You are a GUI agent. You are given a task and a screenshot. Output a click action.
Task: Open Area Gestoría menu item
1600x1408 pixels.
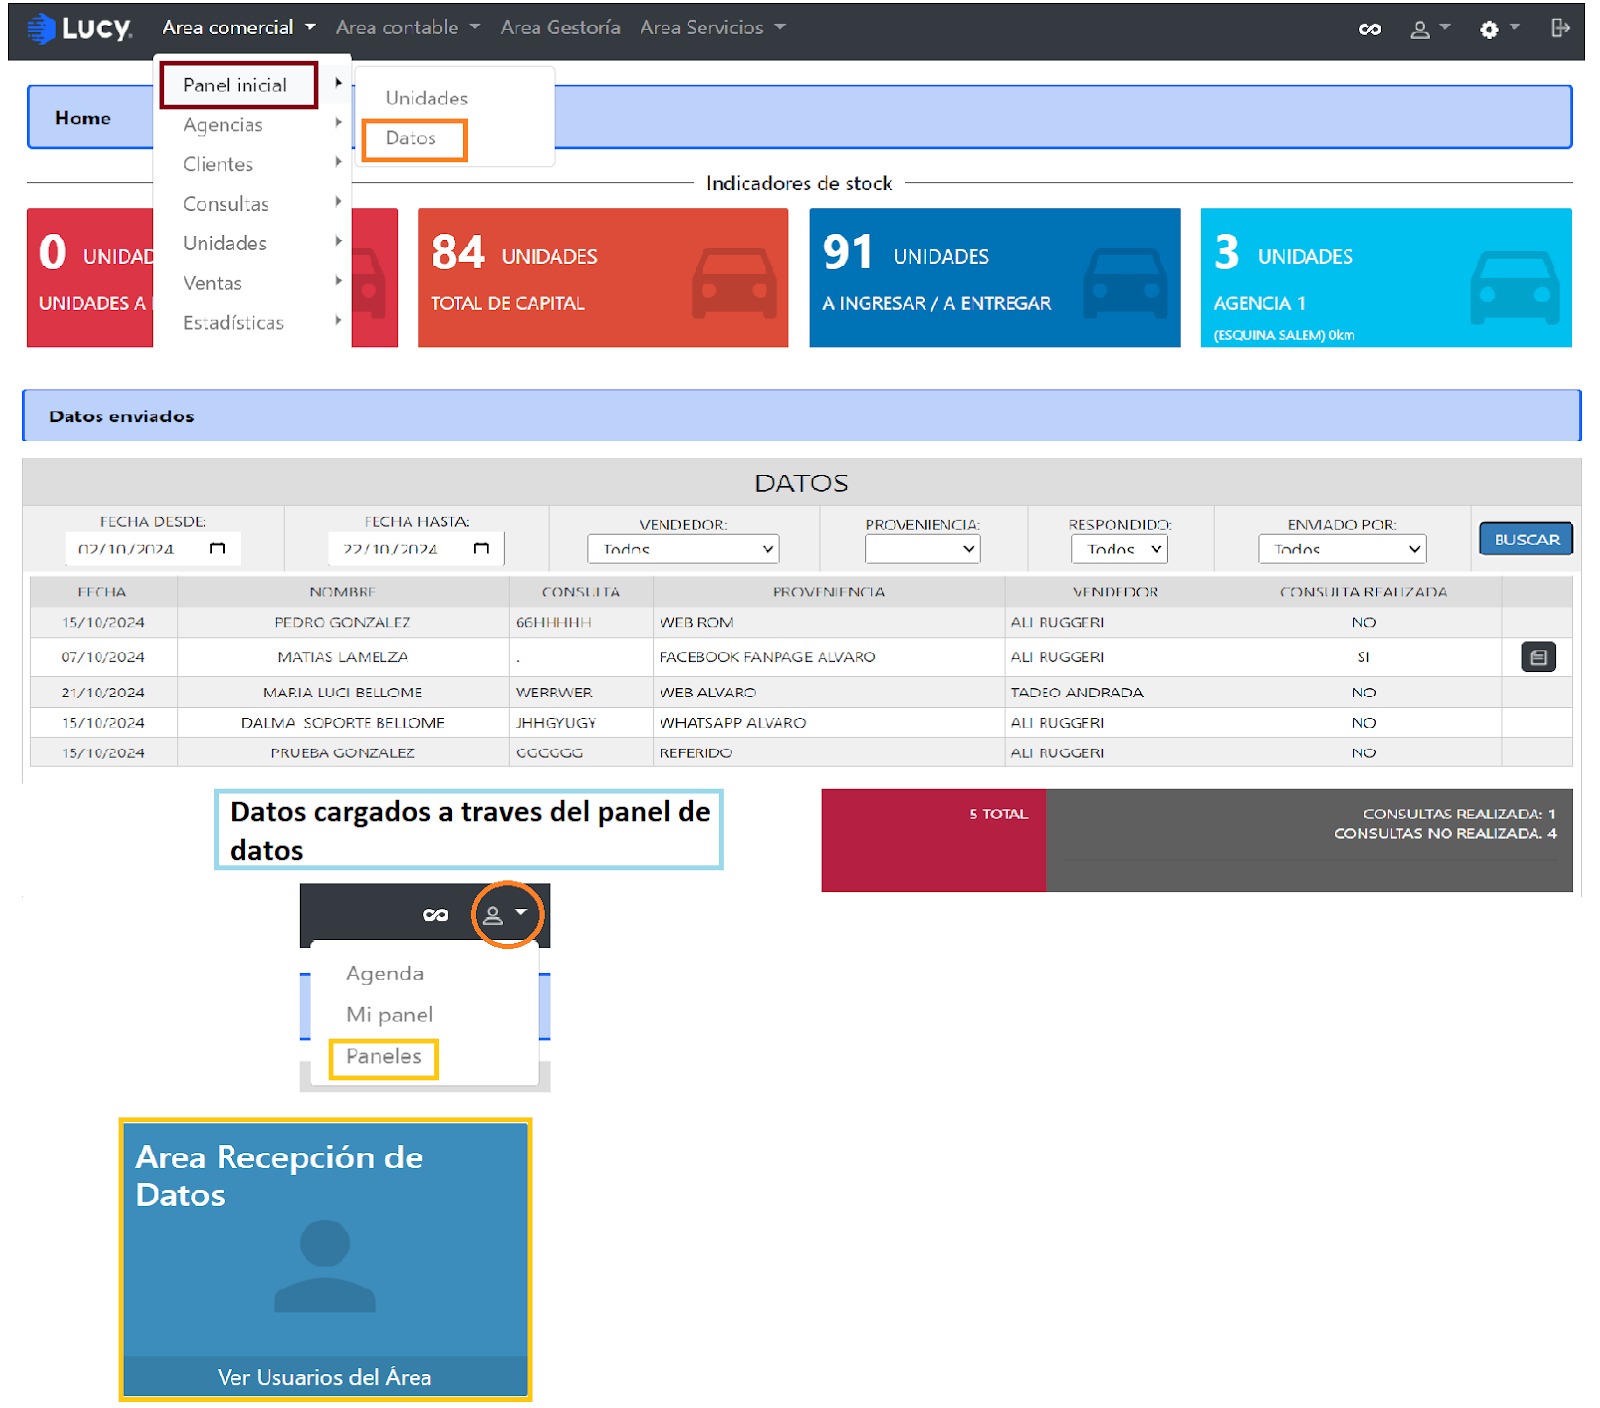click(560, 28)
